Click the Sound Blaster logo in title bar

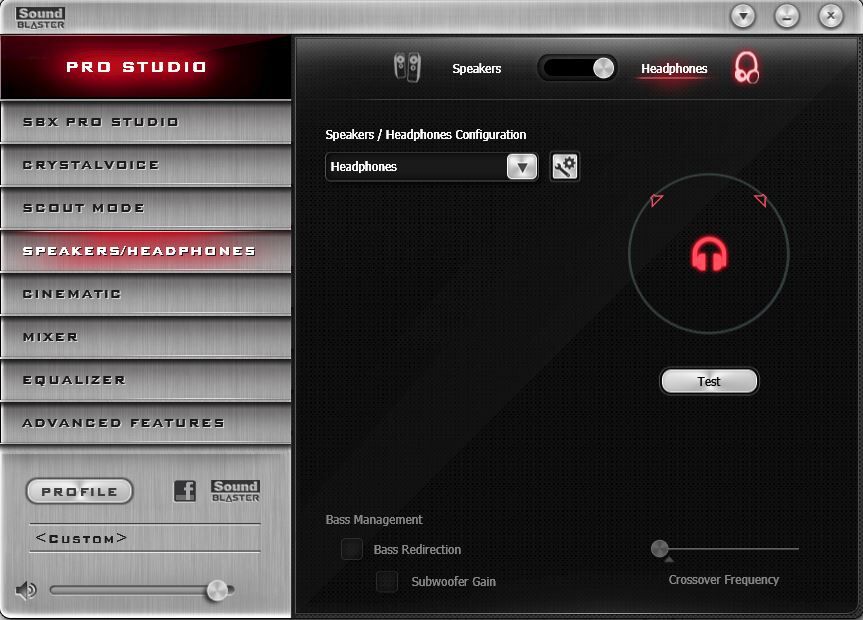coord(40,18)
